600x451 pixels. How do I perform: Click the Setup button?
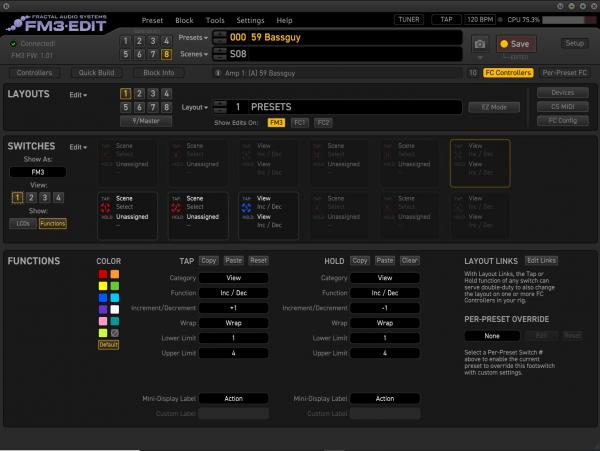point(575,43)
